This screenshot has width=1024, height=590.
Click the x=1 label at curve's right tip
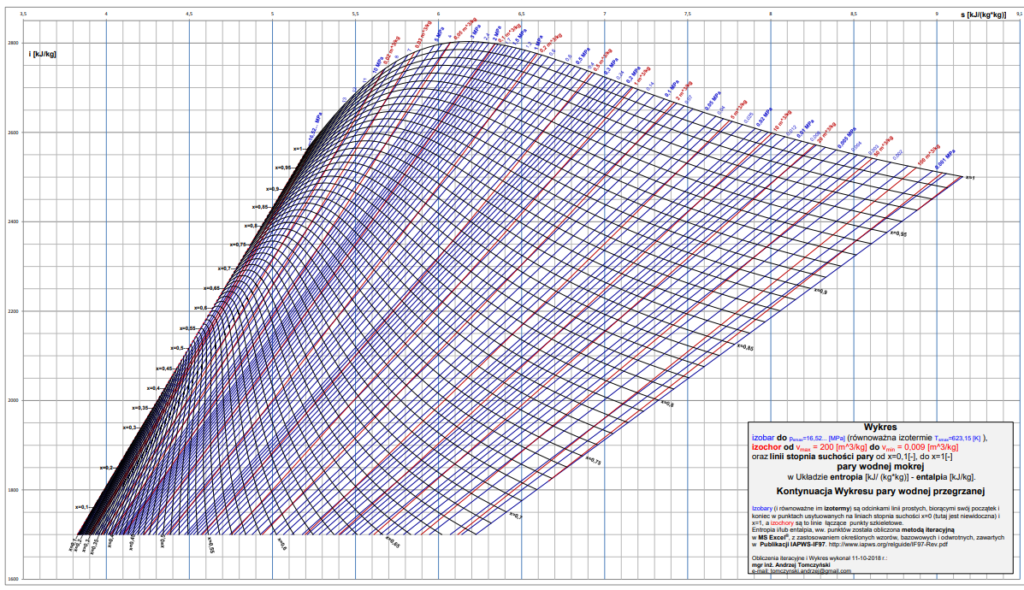click(x=969, y=177)
